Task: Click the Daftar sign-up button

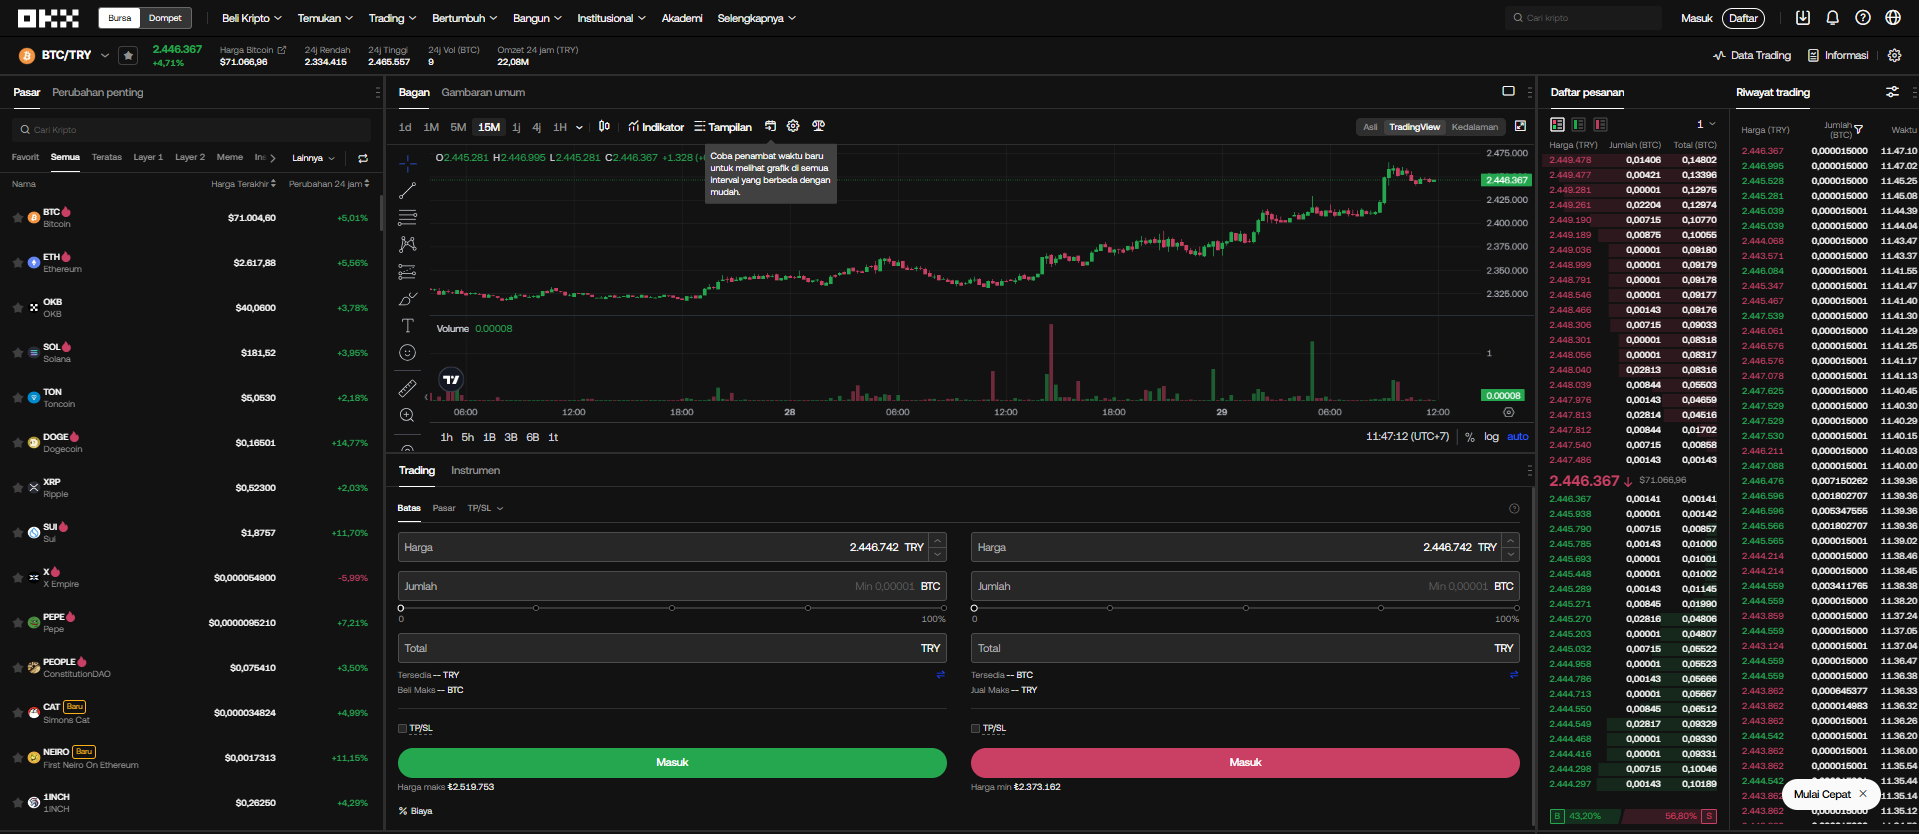Action: click(1743, 18)
